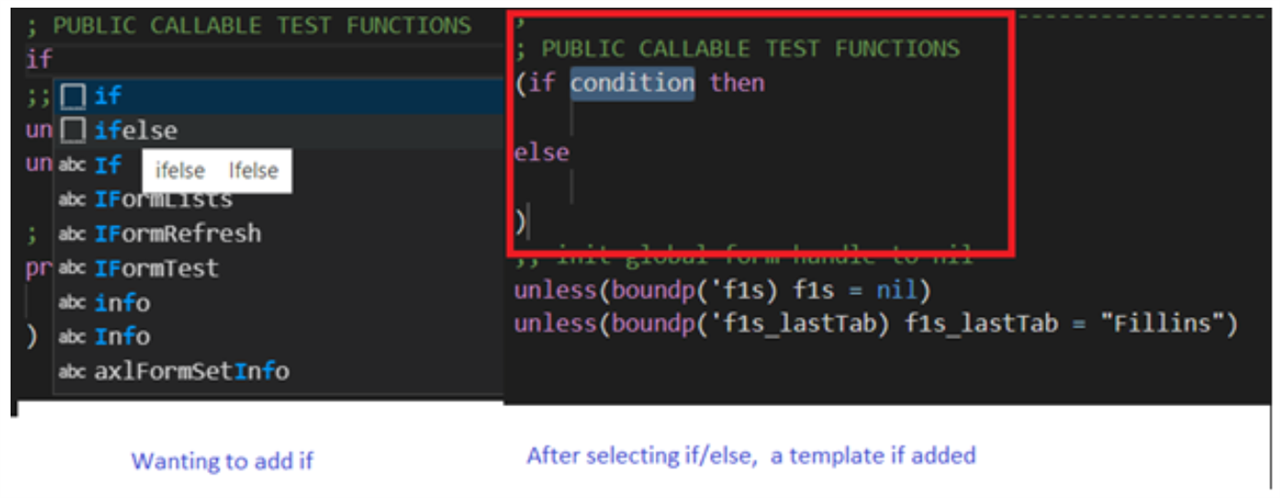Select the snippet icon beside 'if' suggestion
1280x498 pixels.
tap(72, 96)
